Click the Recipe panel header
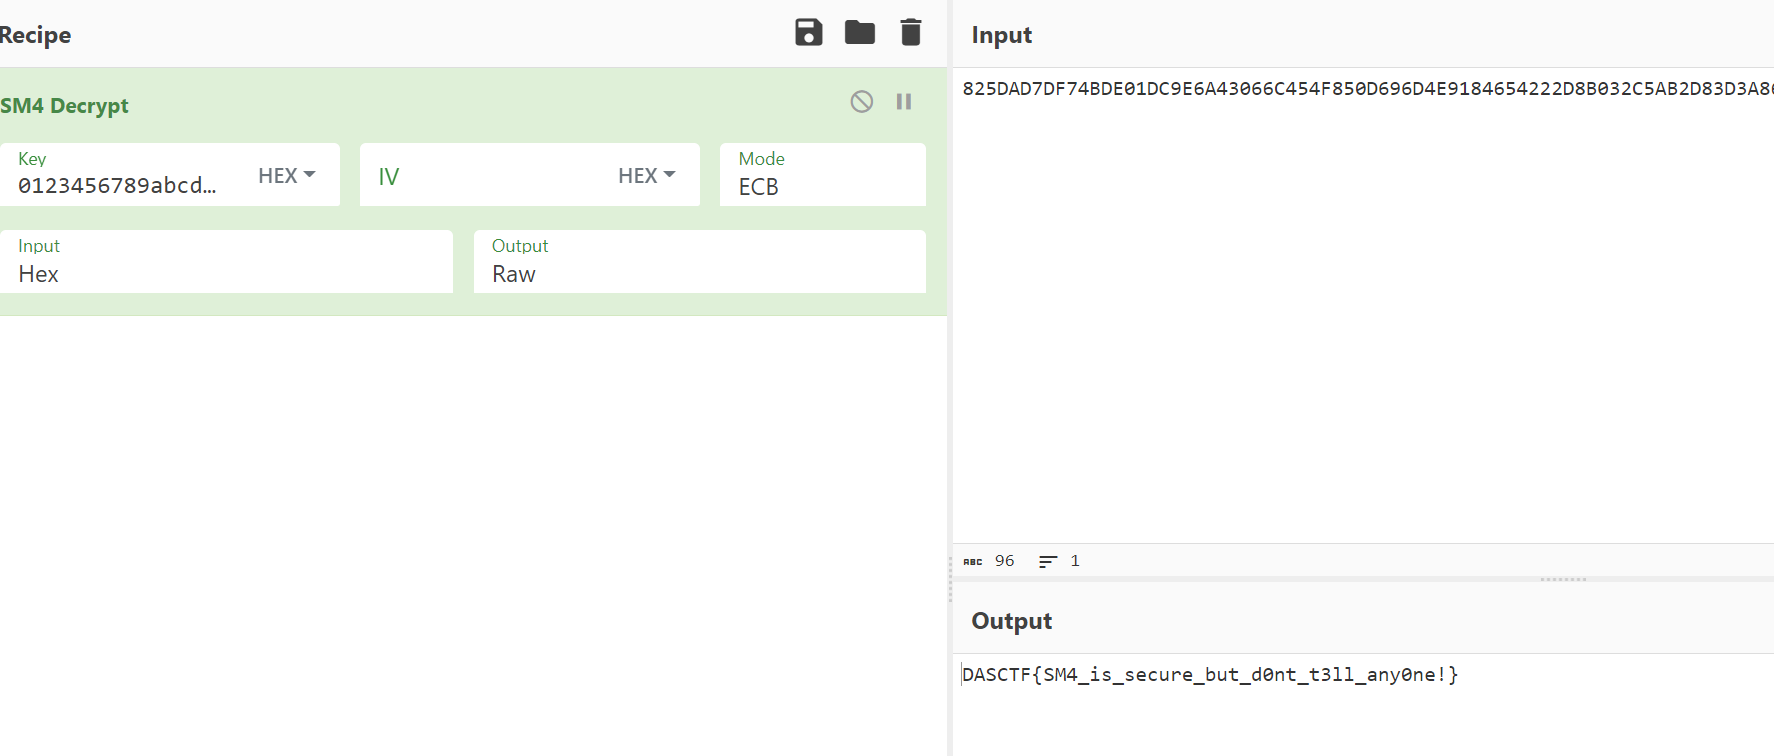The height and width of the screenshot is (756, 1774). tap(36, 35)
